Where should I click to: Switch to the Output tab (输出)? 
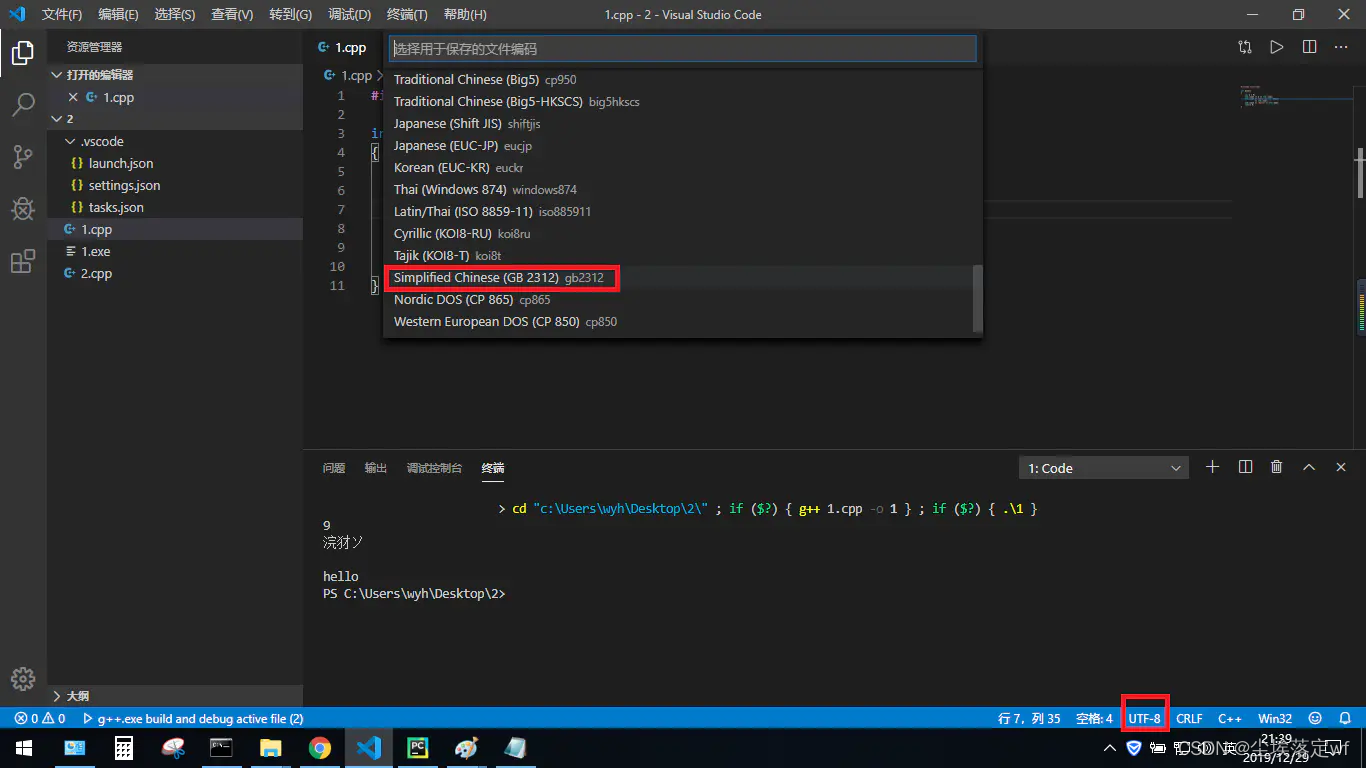376,468
